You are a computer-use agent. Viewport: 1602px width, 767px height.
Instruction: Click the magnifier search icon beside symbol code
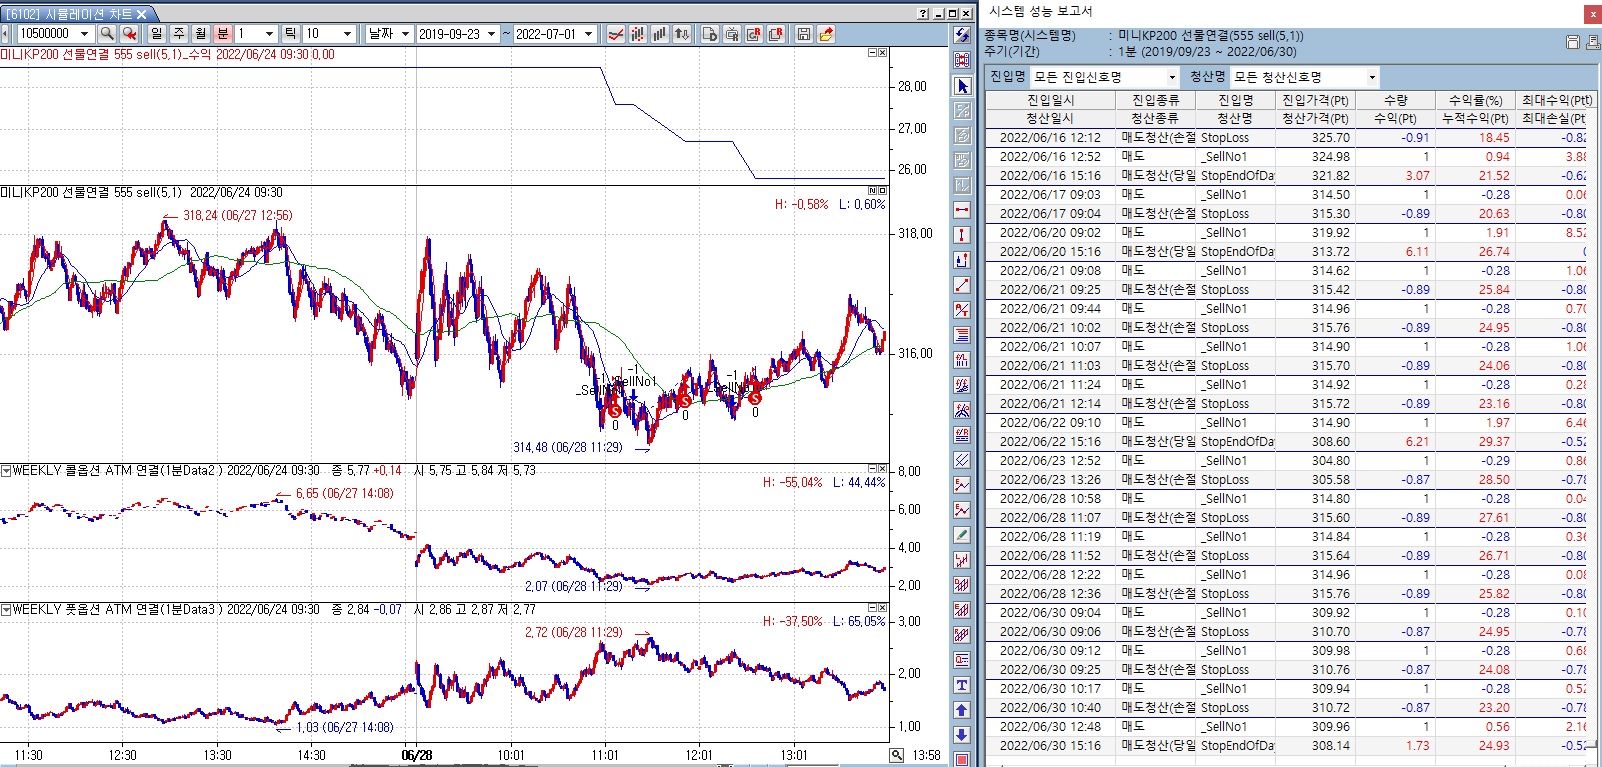point(107,34)
